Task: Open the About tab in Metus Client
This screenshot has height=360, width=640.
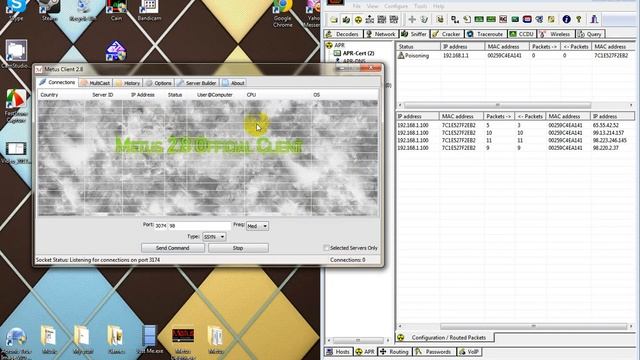Action: tap(233, 83)
